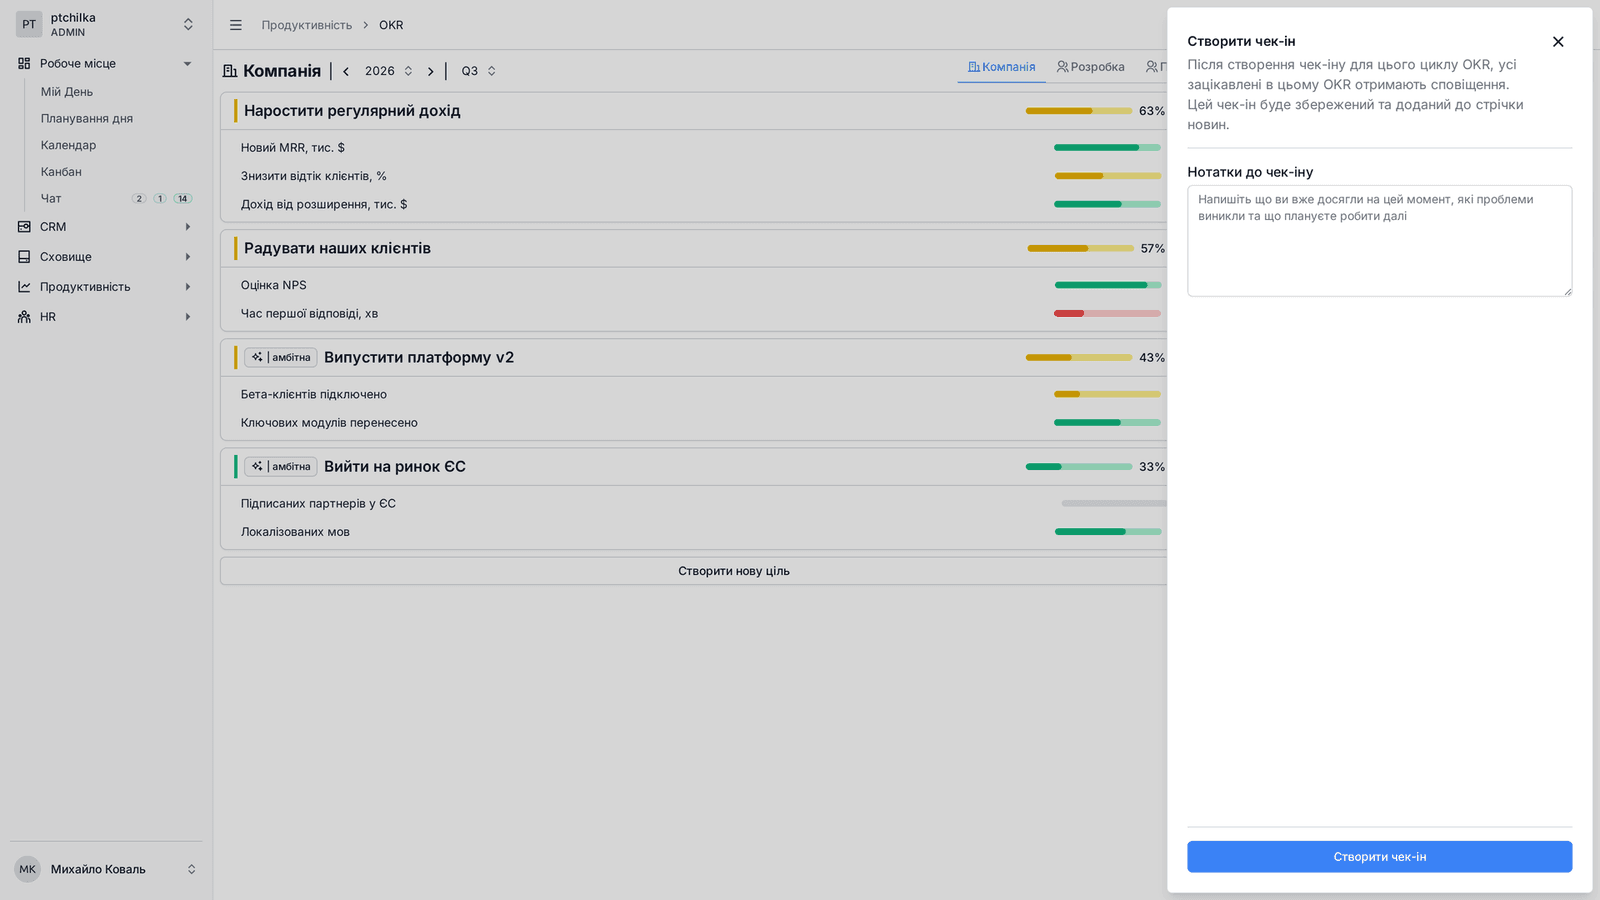
Task: Expand the ptchilka workspace switcher
Action: click(188, 24)
